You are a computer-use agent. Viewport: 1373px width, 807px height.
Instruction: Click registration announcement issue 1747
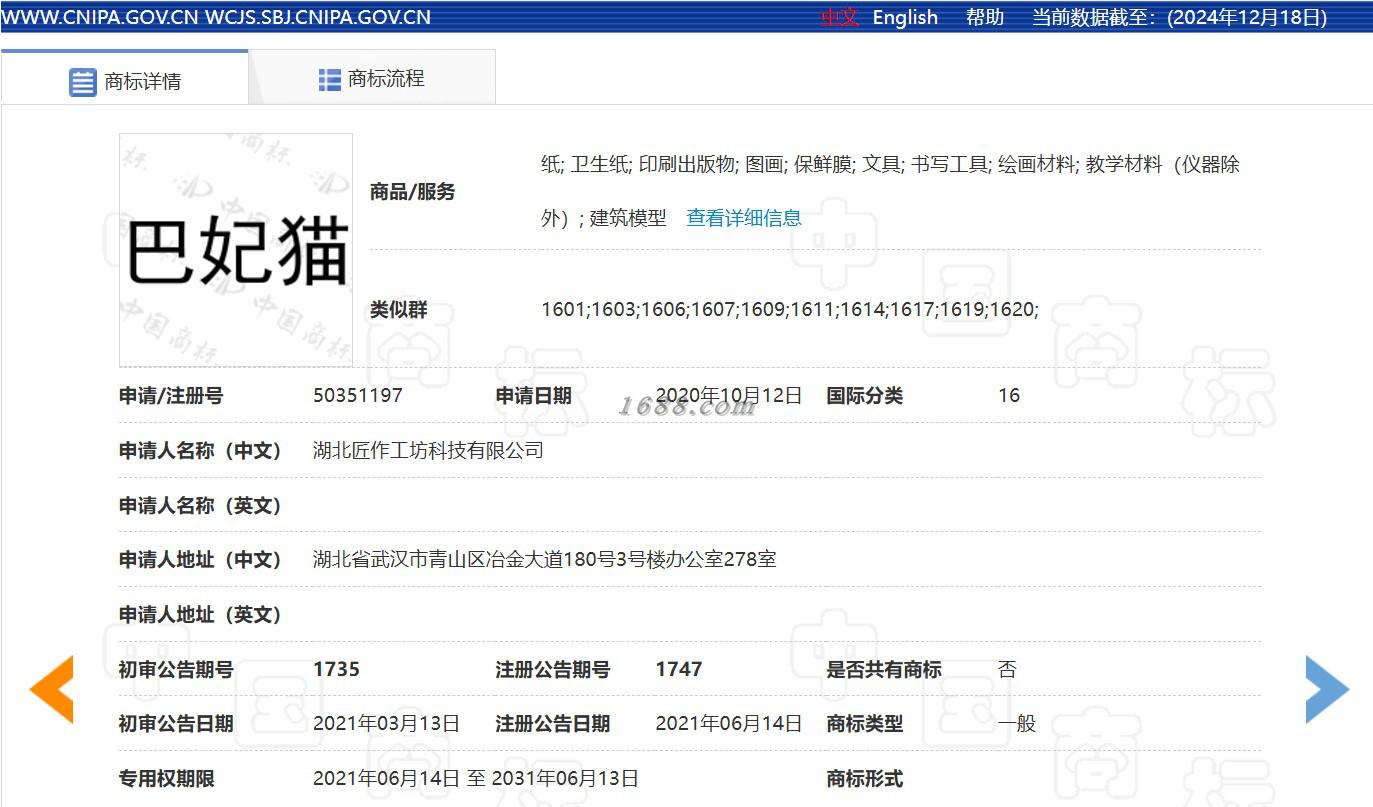coord(679,669)
